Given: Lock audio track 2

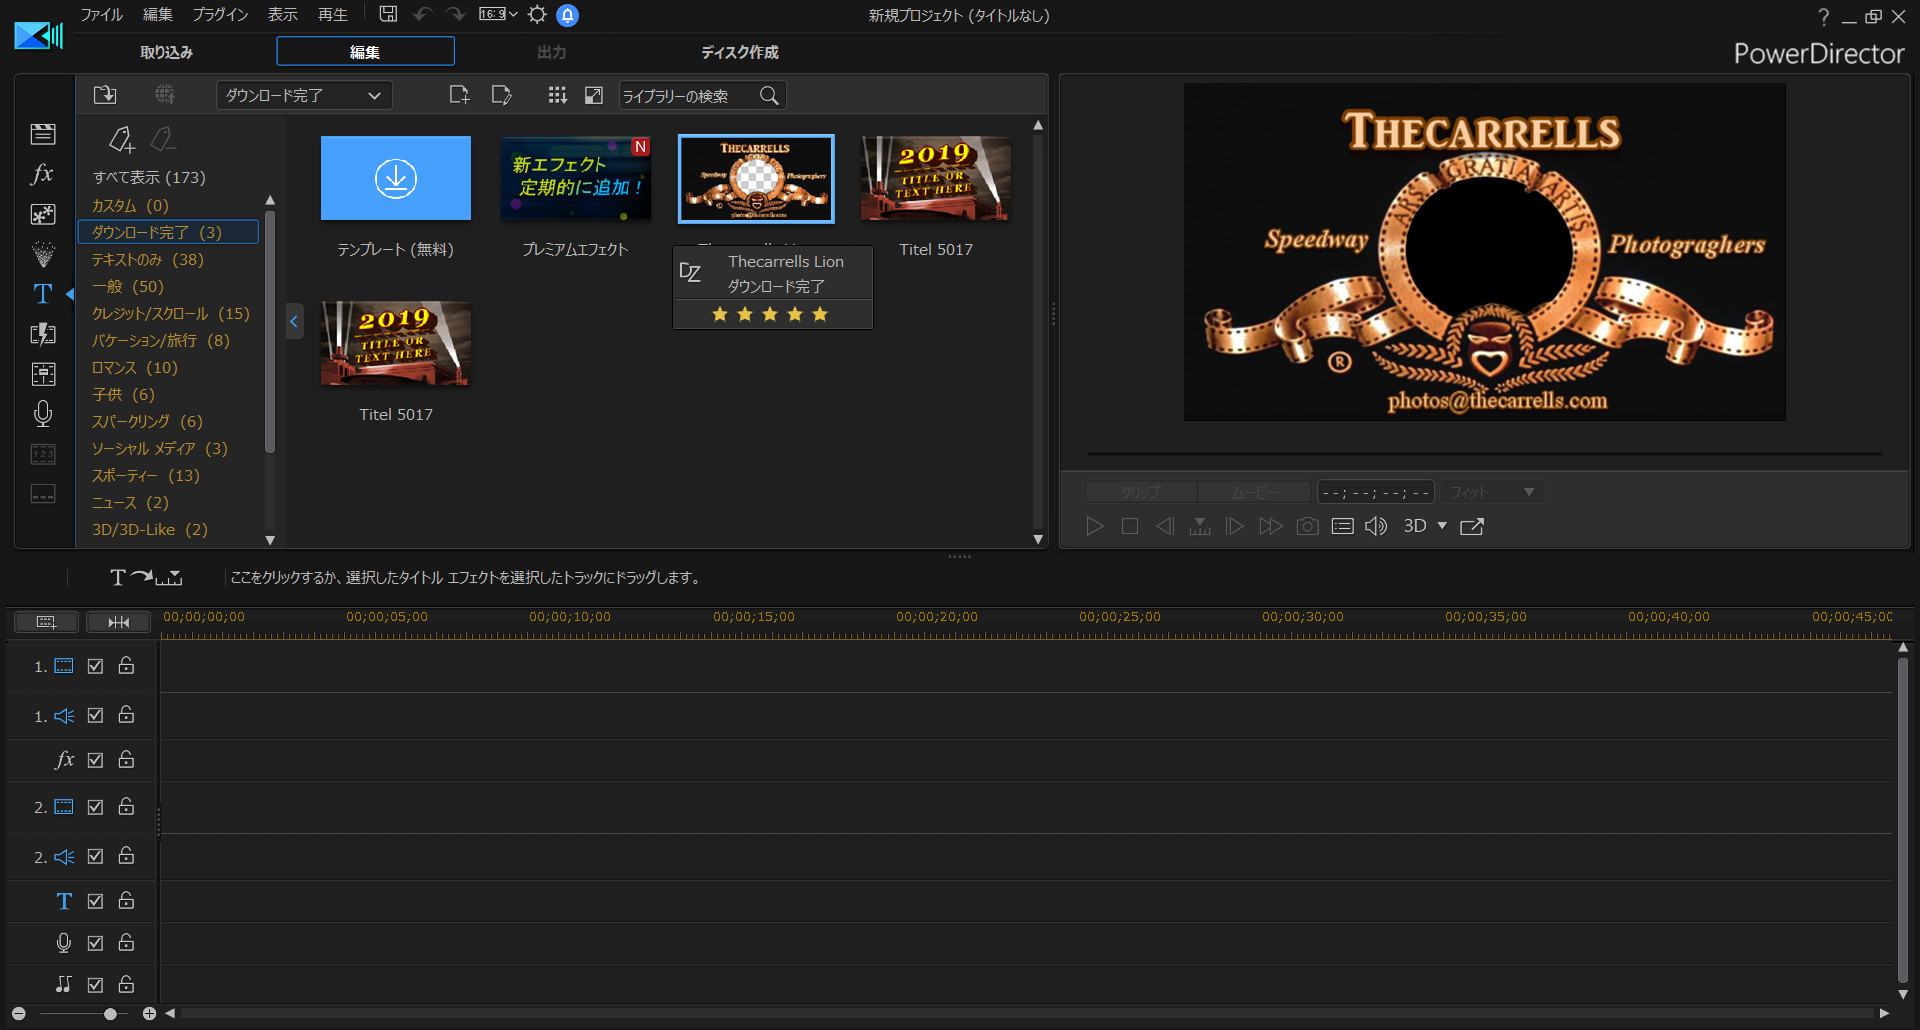Looking at the screenshot, I should pos(126,855).
